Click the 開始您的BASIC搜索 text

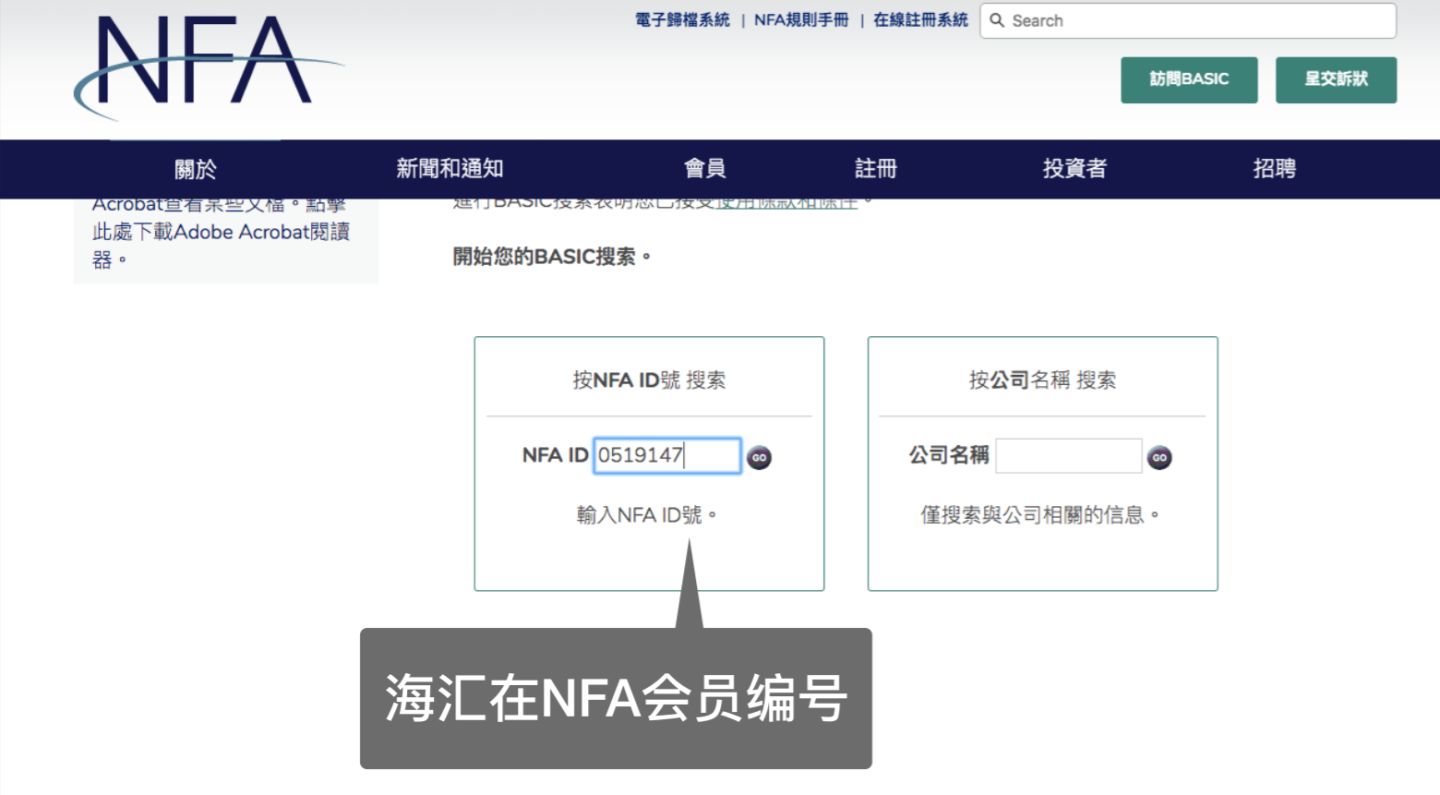coord(553,257)
